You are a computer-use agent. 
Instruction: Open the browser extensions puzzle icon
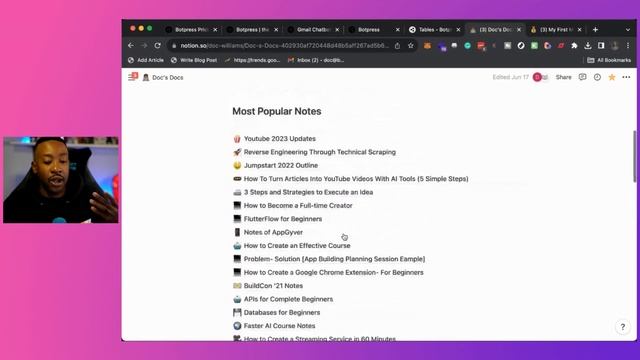574,46
